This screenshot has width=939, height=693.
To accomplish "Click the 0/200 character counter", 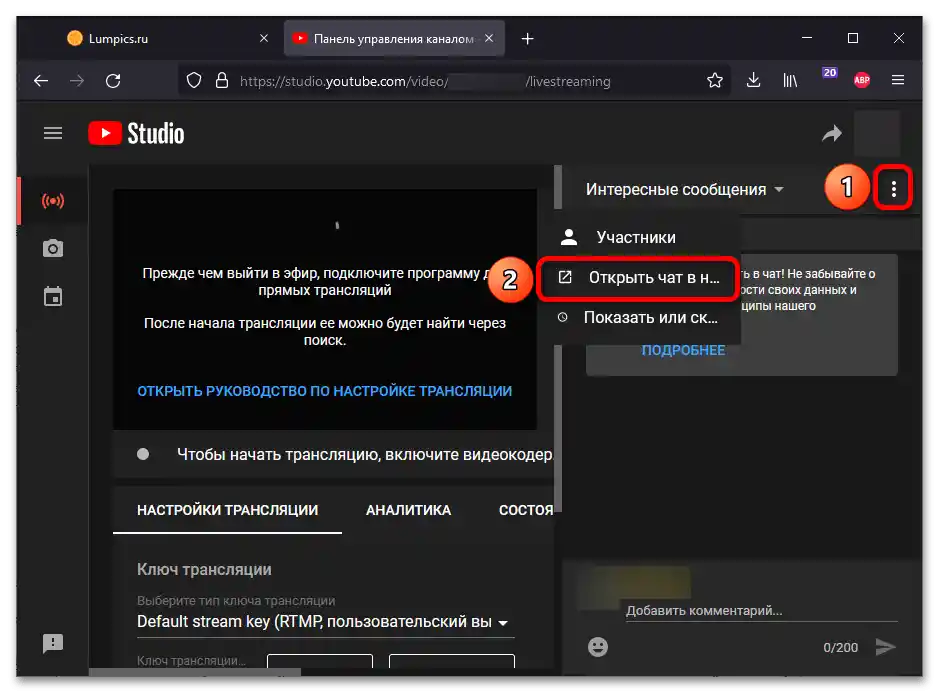I will 840,647.
